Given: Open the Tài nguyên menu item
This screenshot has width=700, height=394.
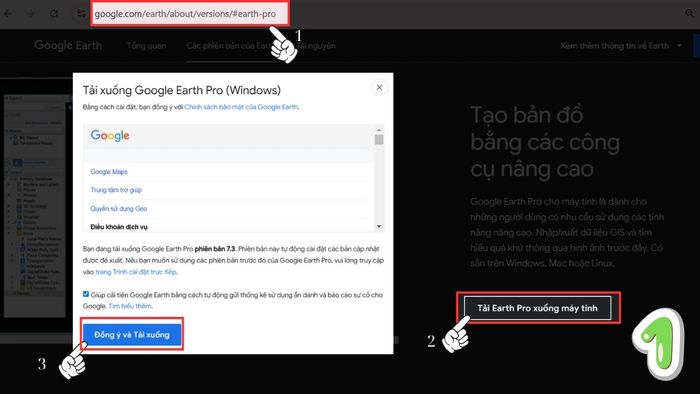Looking at the screenshot, I should pos(316,46).
